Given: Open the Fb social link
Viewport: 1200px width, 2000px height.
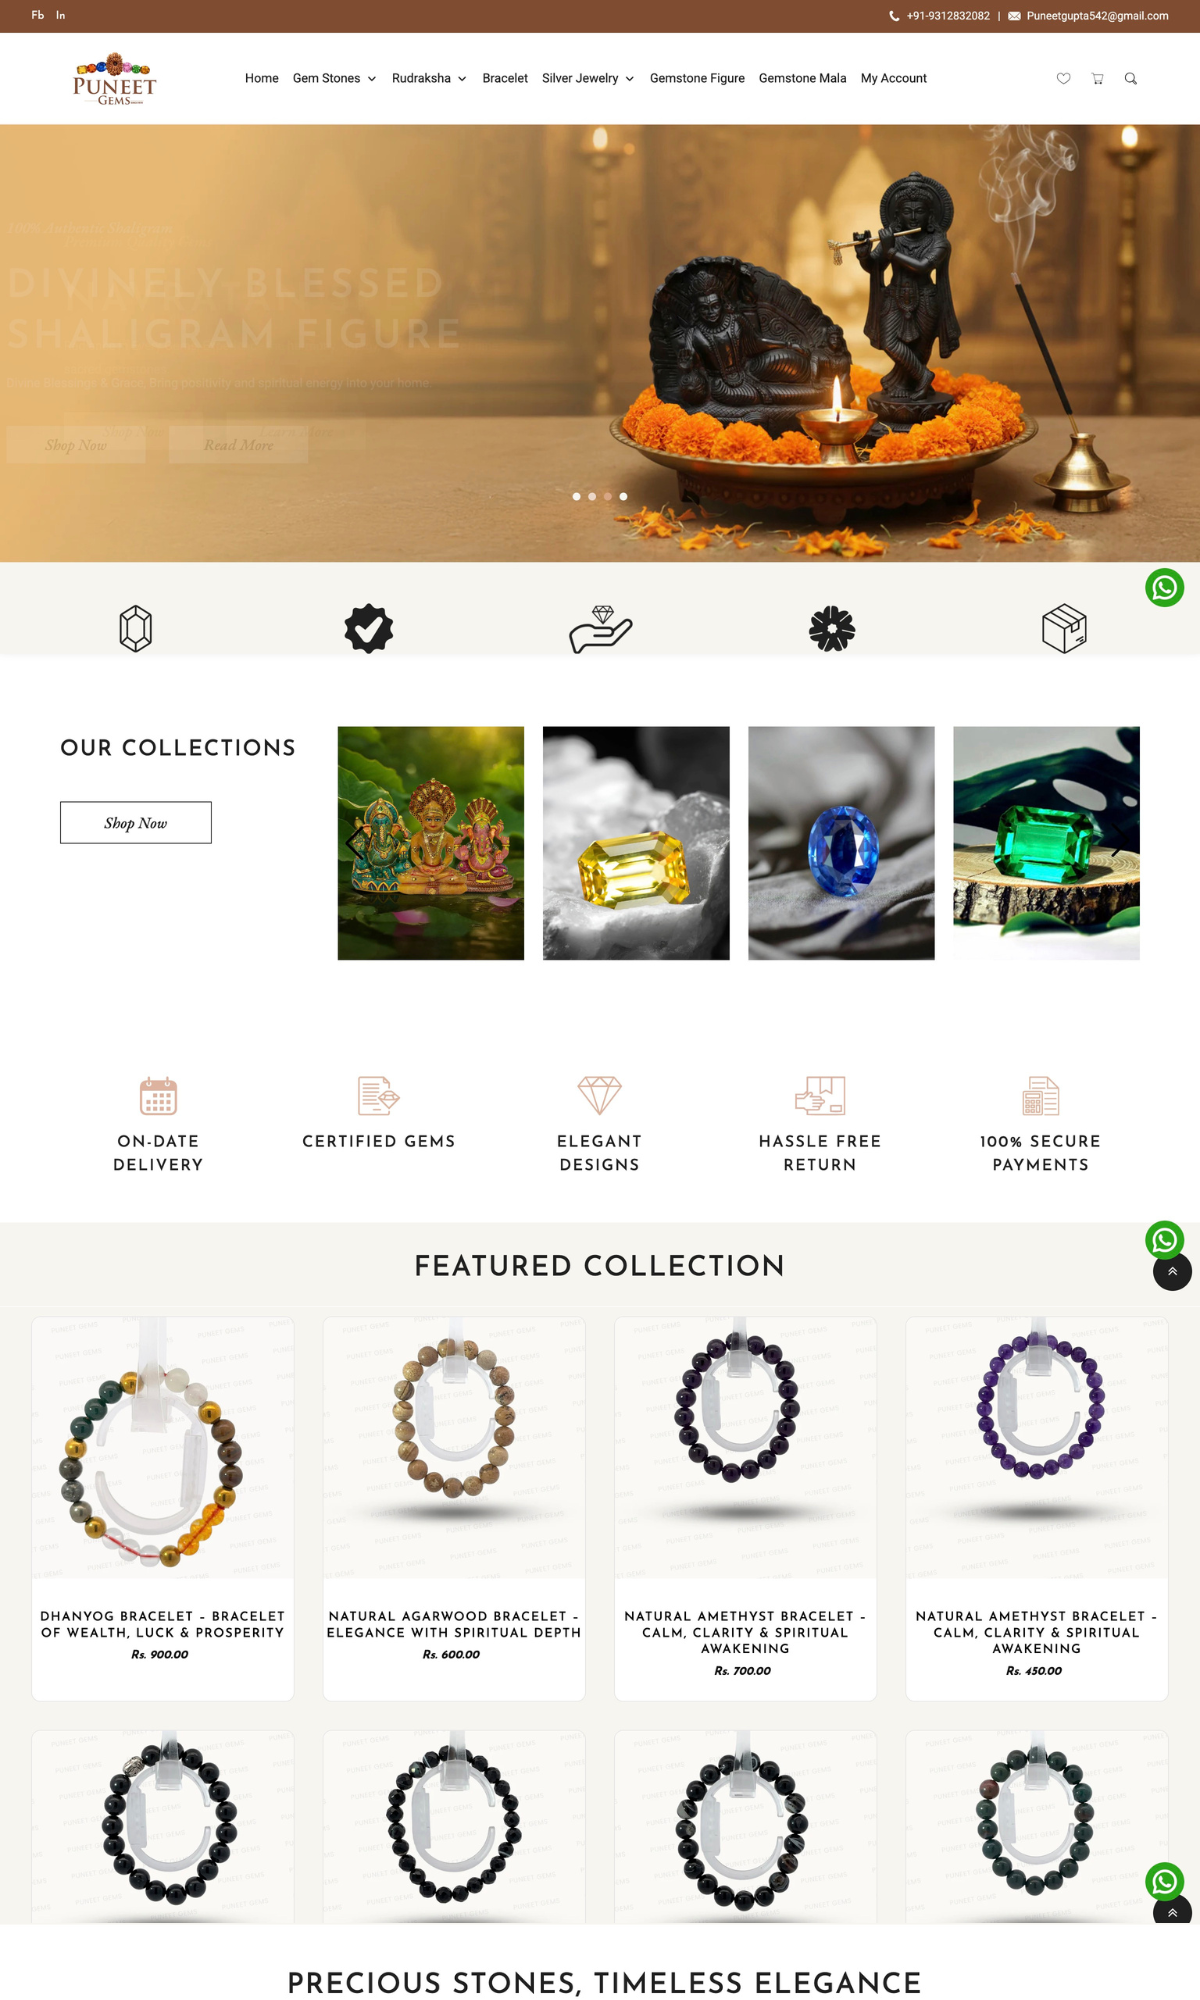Looking at the screenshot, I should pyautogui.click(x=38, y=15).
